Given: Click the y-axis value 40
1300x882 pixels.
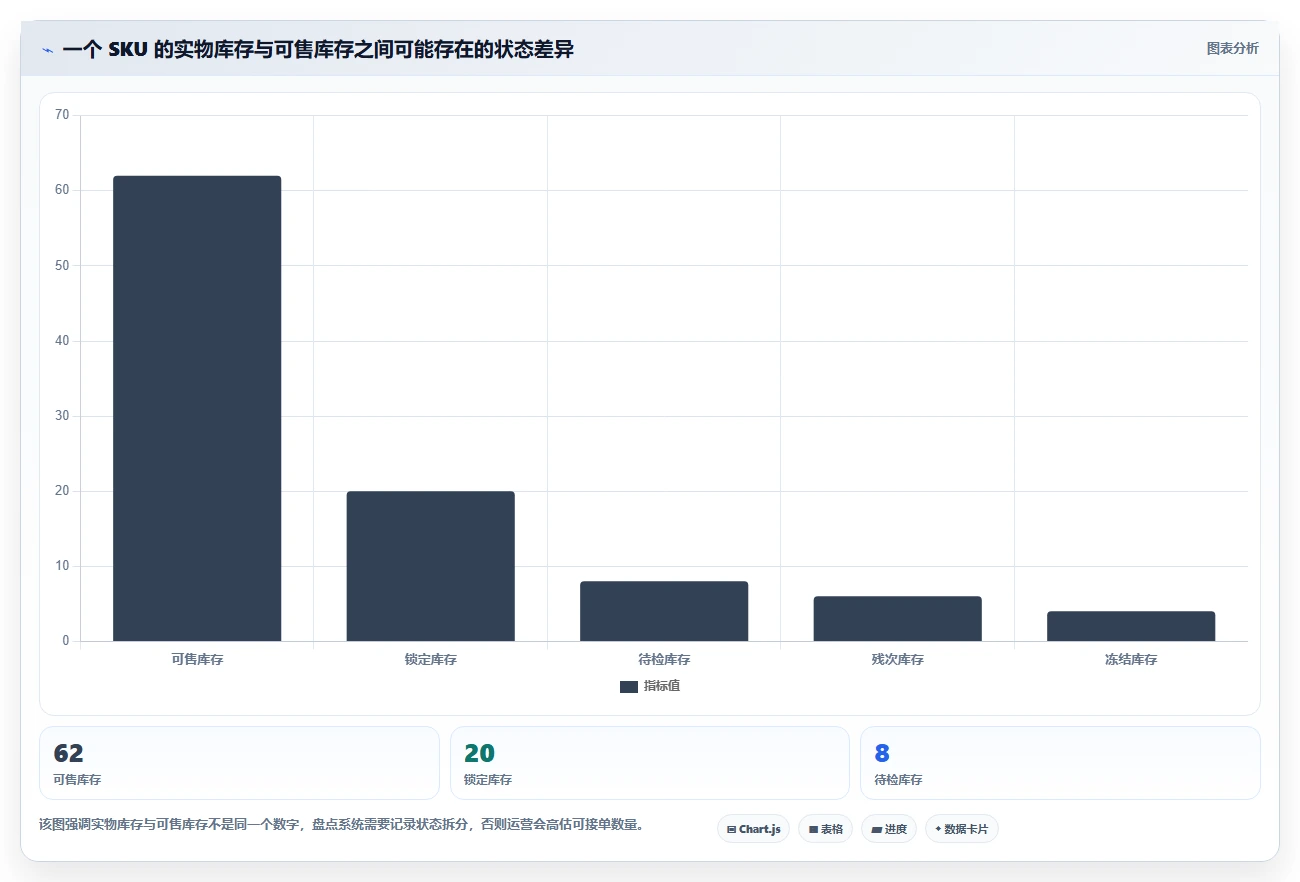Looking at the screenshot, I should [62, 341].
